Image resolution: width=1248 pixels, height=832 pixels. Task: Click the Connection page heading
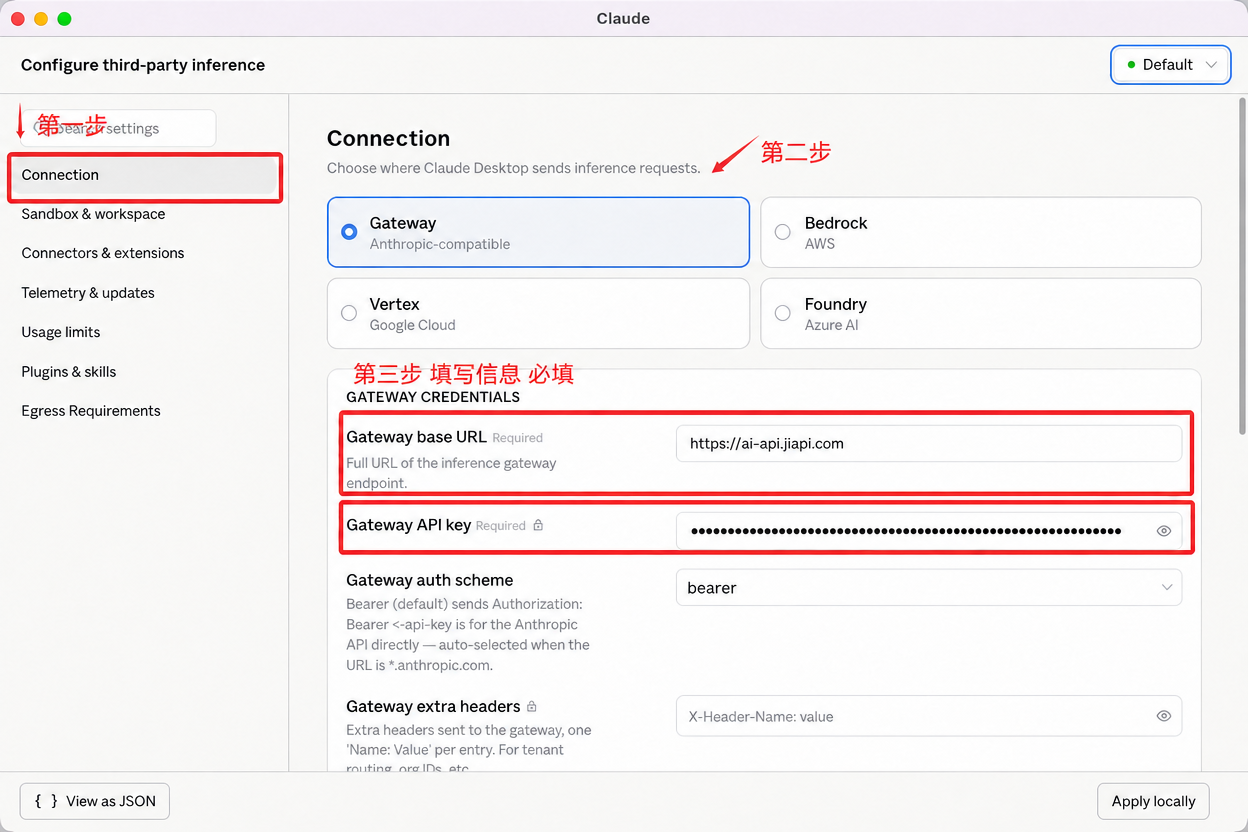[x=388, y=138]
